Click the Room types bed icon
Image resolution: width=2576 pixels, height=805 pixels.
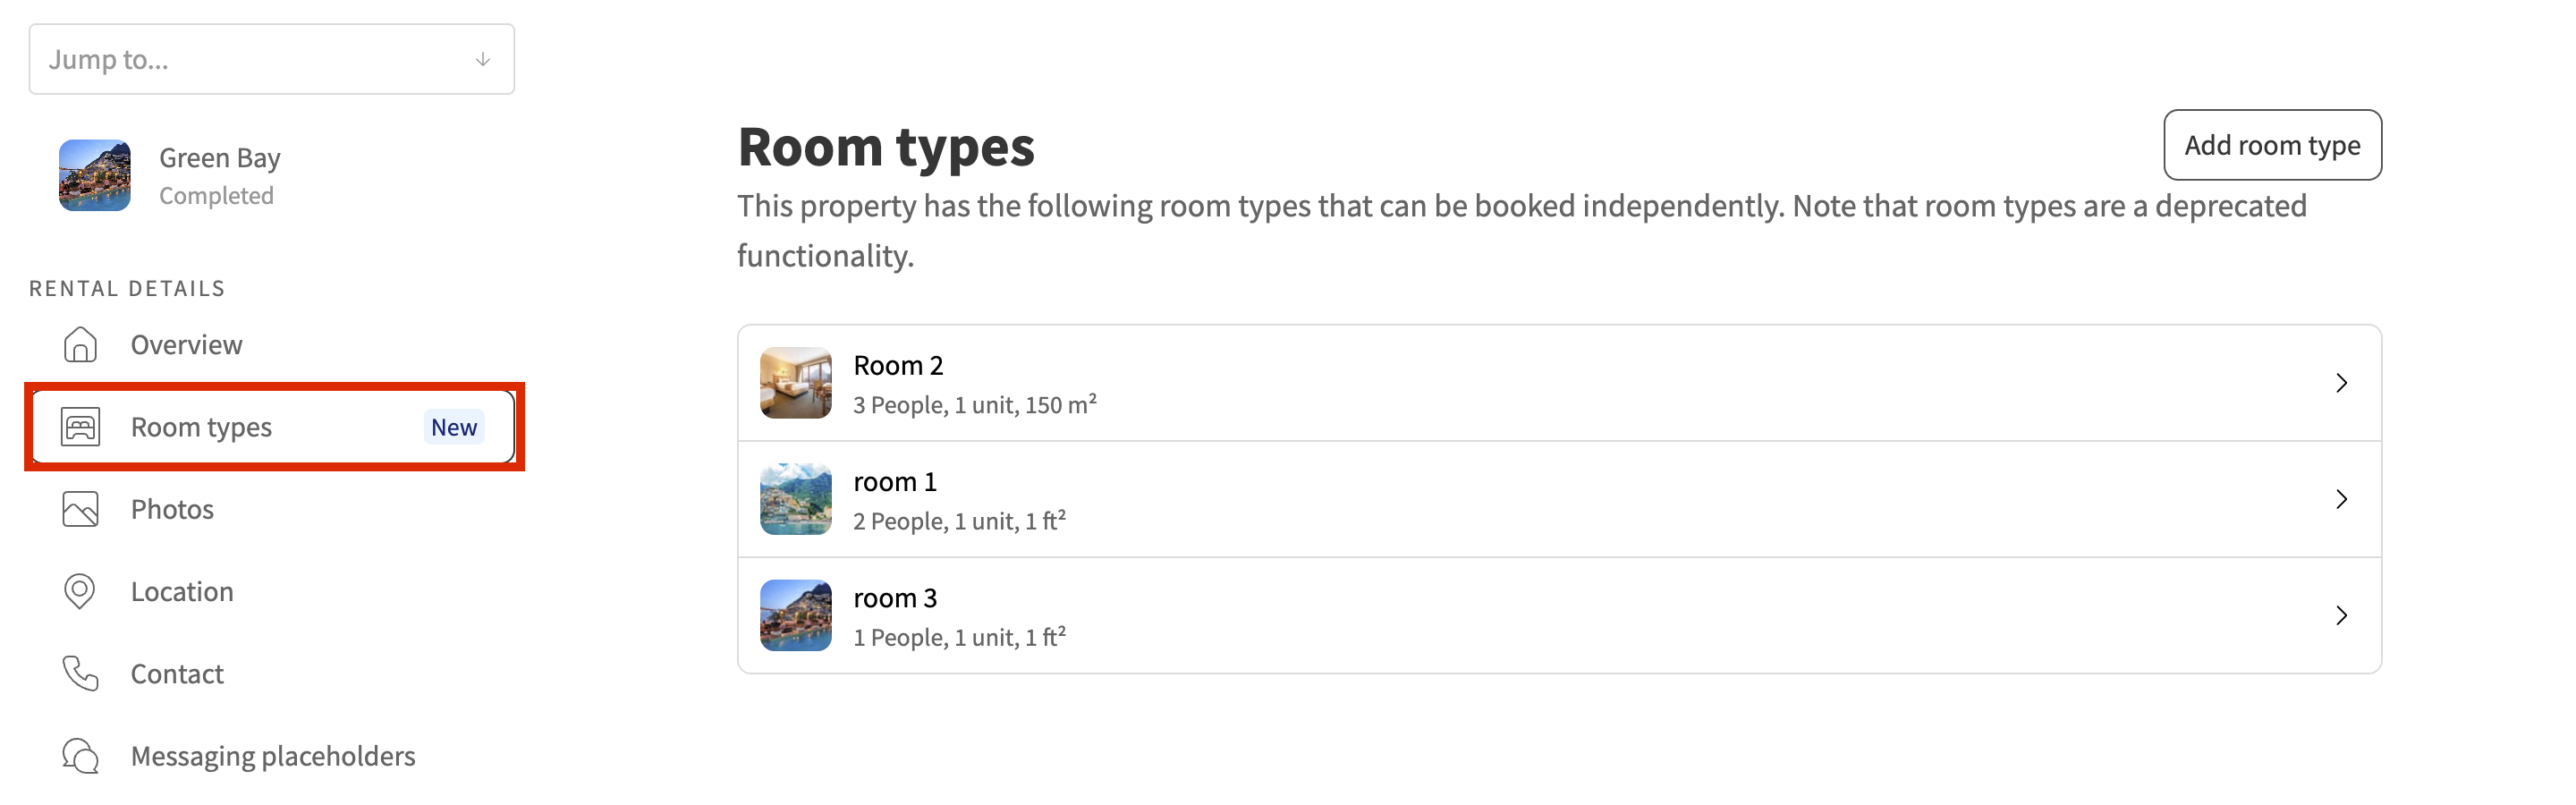80,427
